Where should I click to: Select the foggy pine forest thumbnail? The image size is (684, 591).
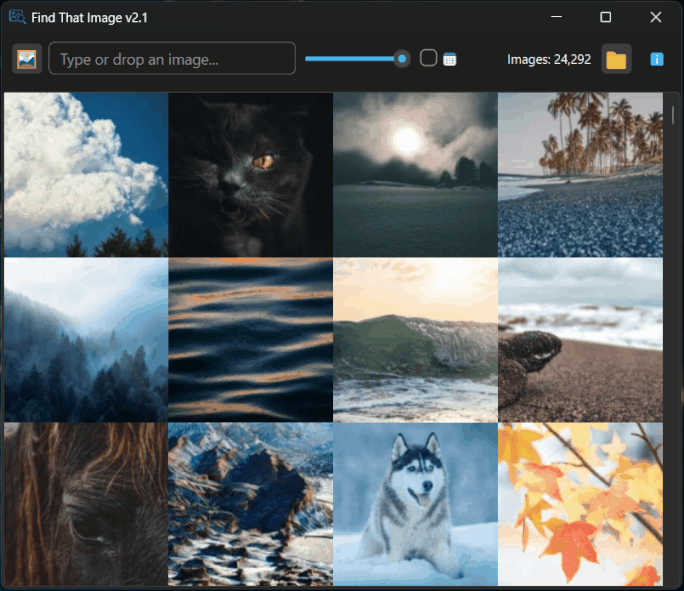tap(86, 339)
